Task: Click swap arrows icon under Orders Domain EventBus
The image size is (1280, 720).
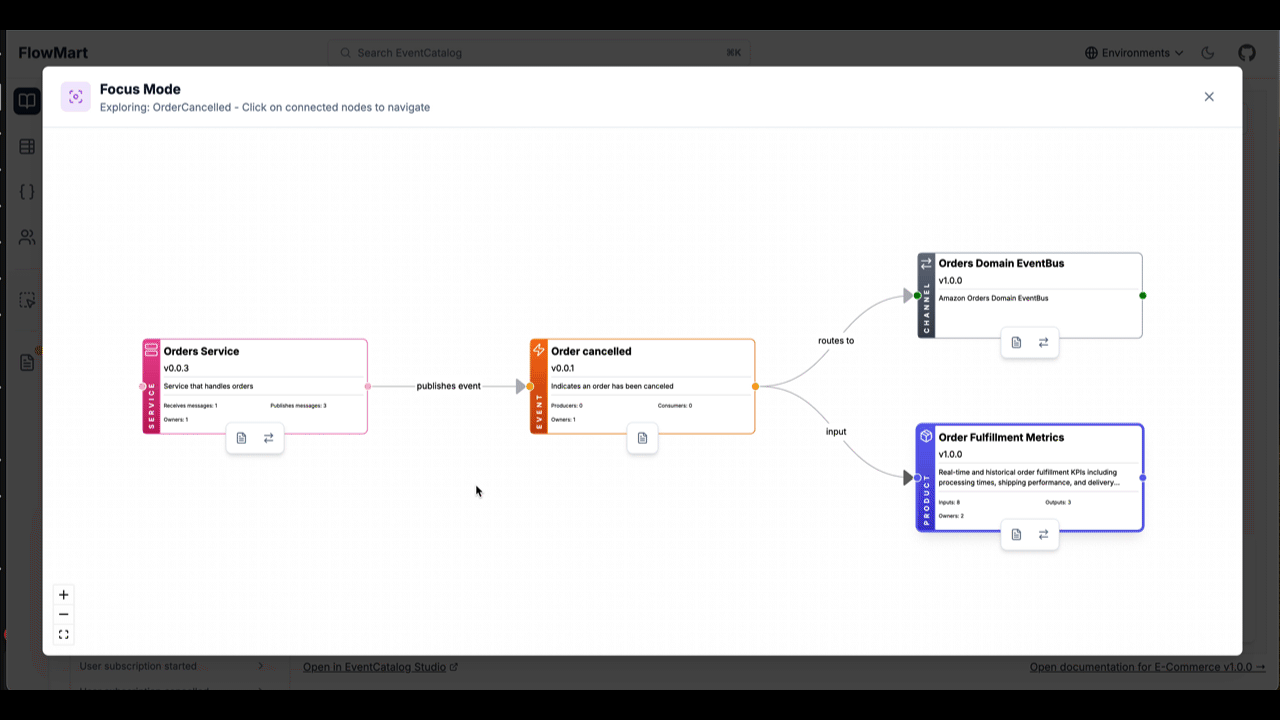Action: (1043, 342)
